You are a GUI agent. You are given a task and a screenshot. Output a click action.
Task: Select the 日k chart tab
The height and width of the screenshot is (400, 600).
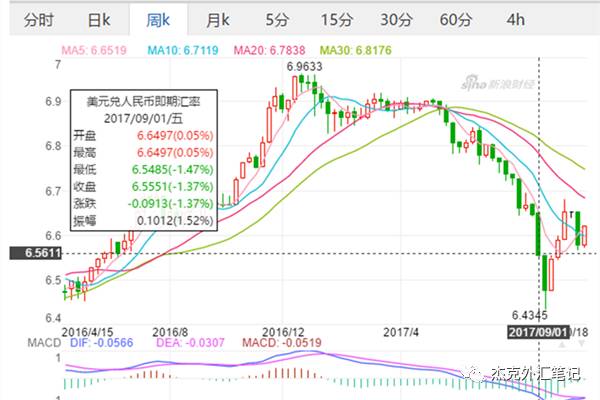(99, 20)
